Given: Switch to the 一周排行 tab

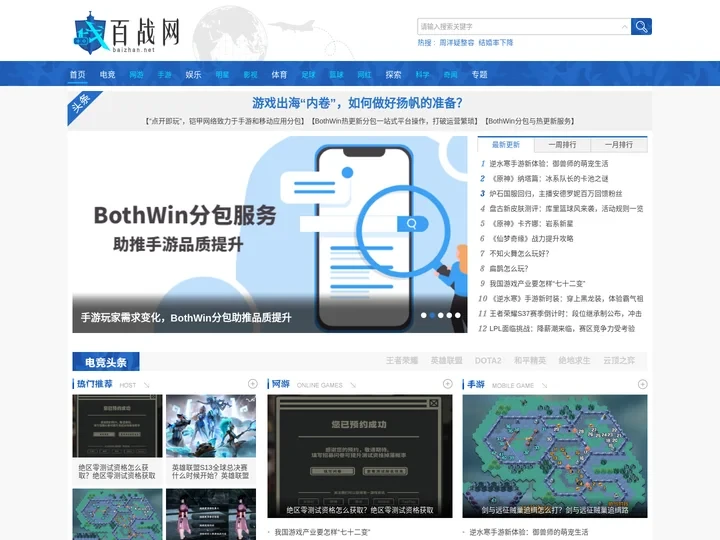Looking at the screenshot, I should pos(562,145).
